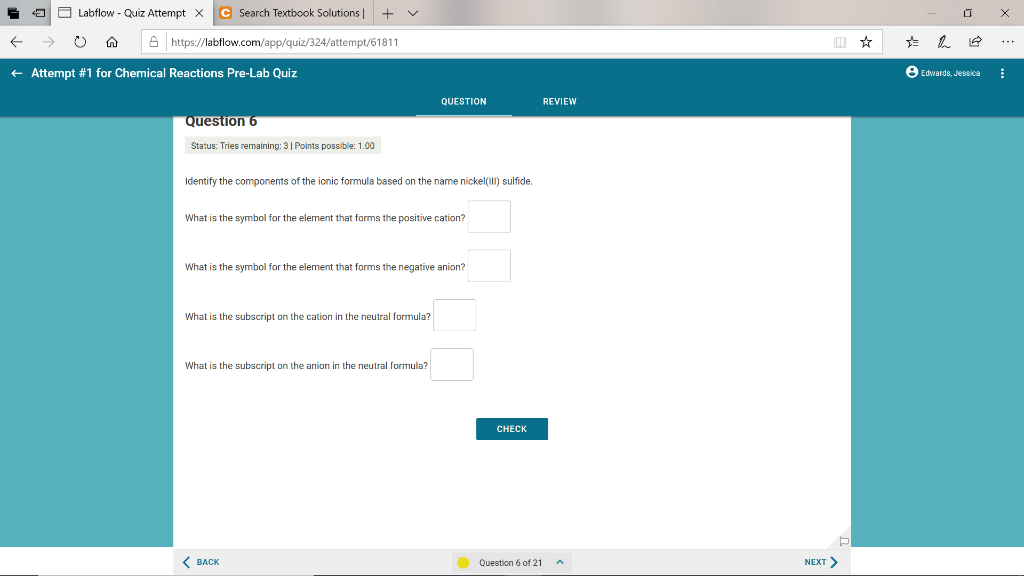This screenshot has width=1024, height=576.
Task: Click the feedback flag near the scrollbar
Action: pyautogui.click(x=843, y=539)
